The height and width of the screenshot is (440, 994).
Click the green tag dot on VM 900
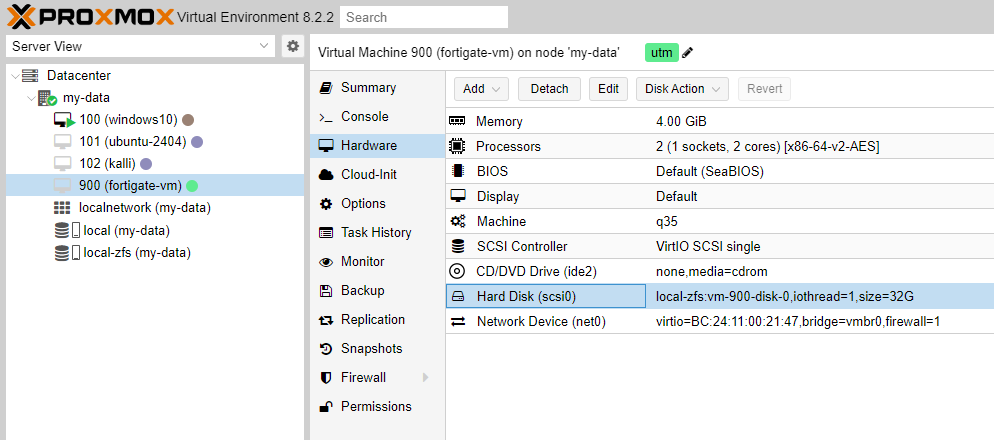192,186
